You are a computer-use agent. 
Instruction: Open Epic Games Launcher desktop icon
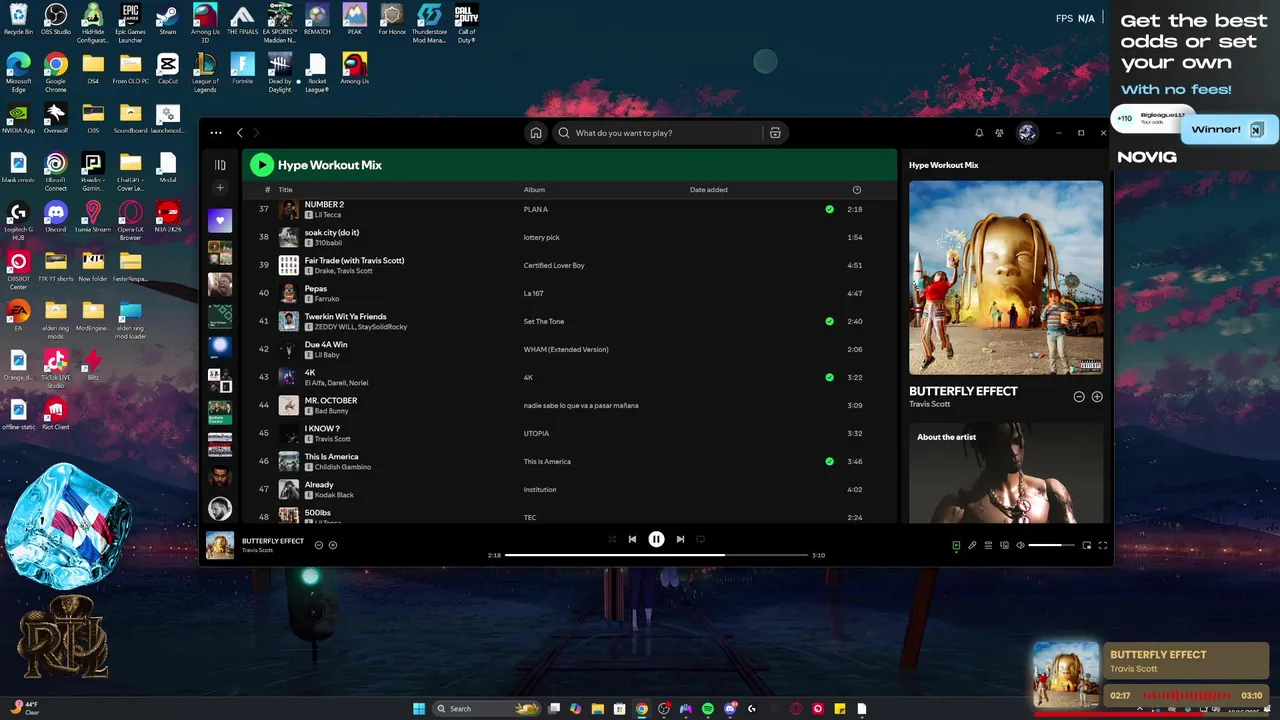[130, 22]
